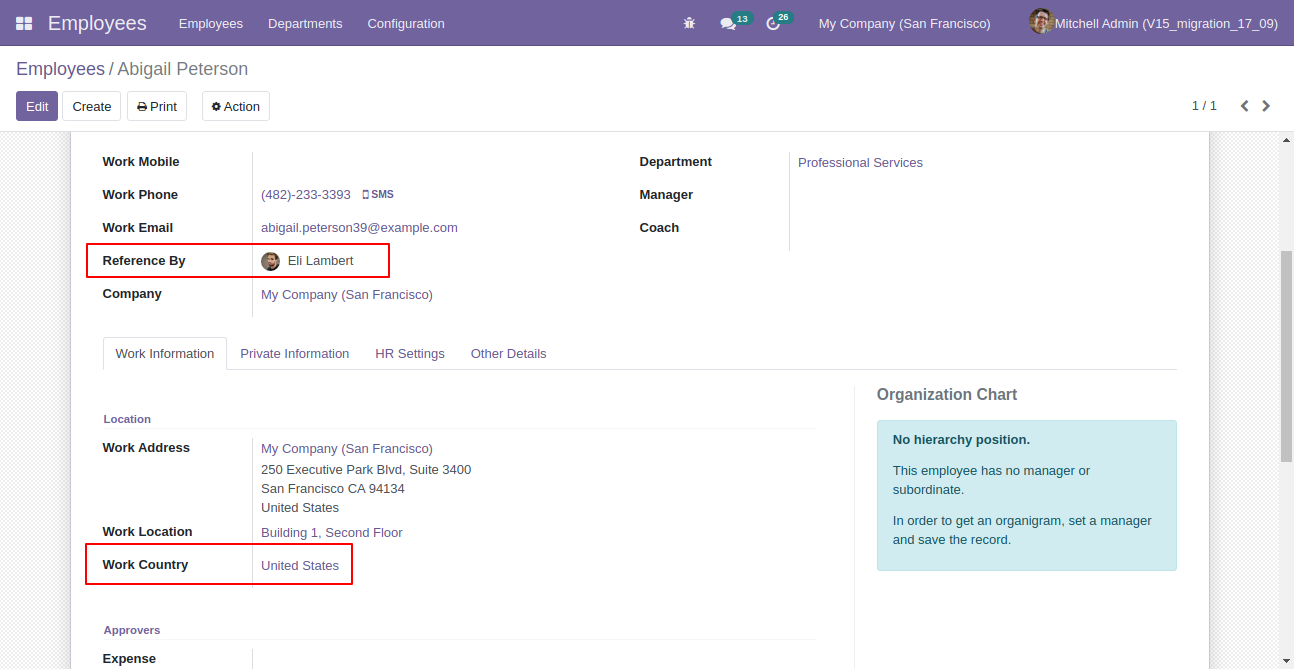Click the Create button
This screenshot has width=1294, height=669.
92,106
